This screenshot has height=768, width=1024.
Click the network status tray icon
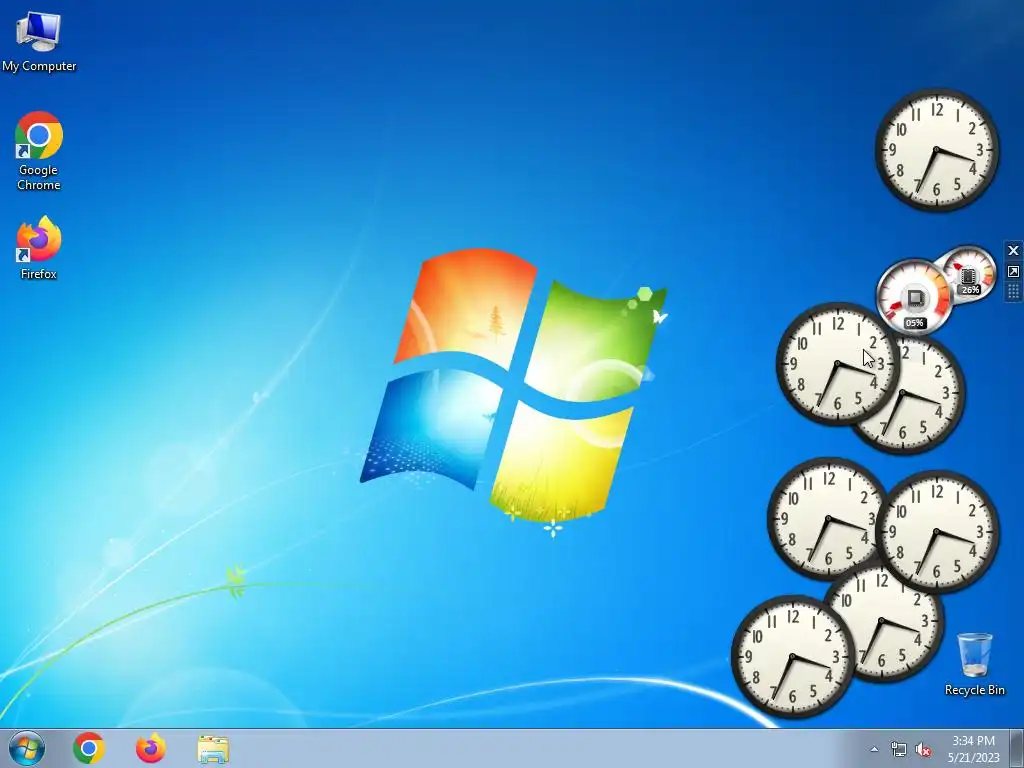click(x=899, y=749)
